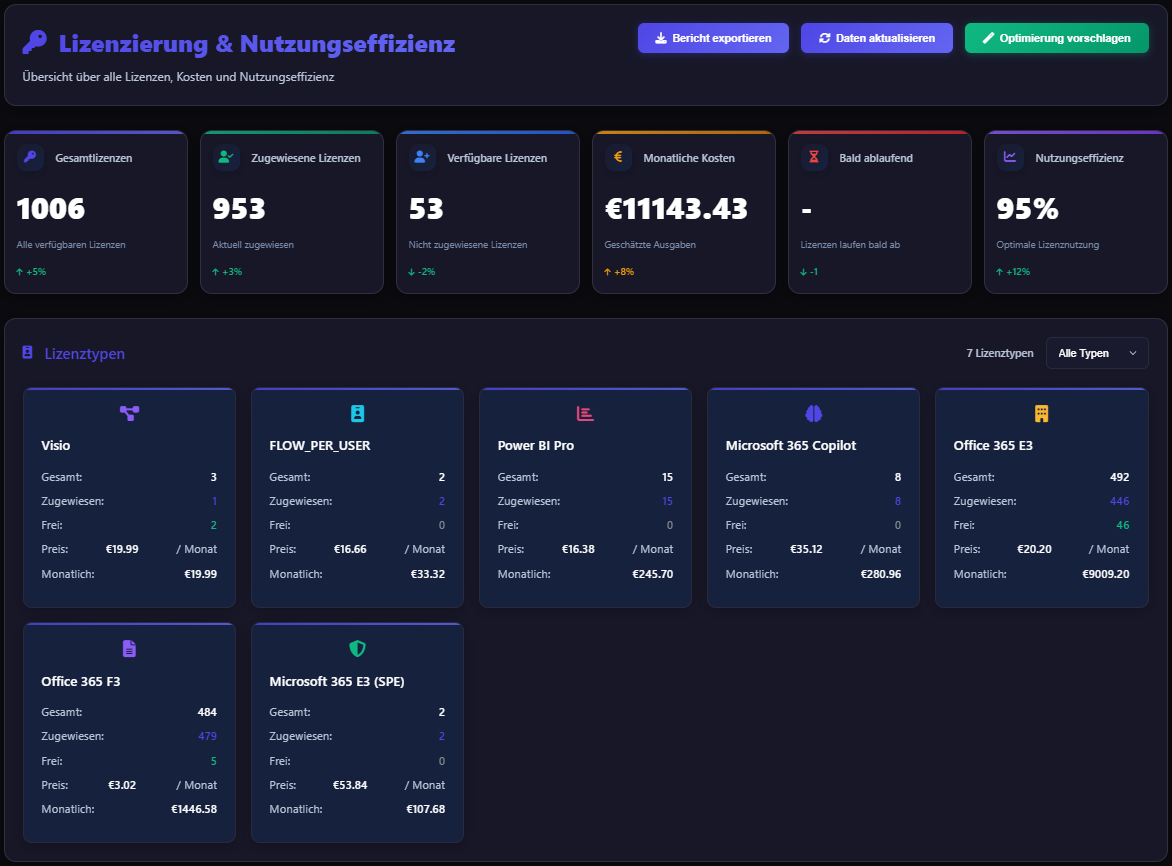Image resolution: width=1172 pixels, height=866 pixels.
Task: Click the Verfügbare Lizenzen user-plus icon
Action: coord(422,157)
